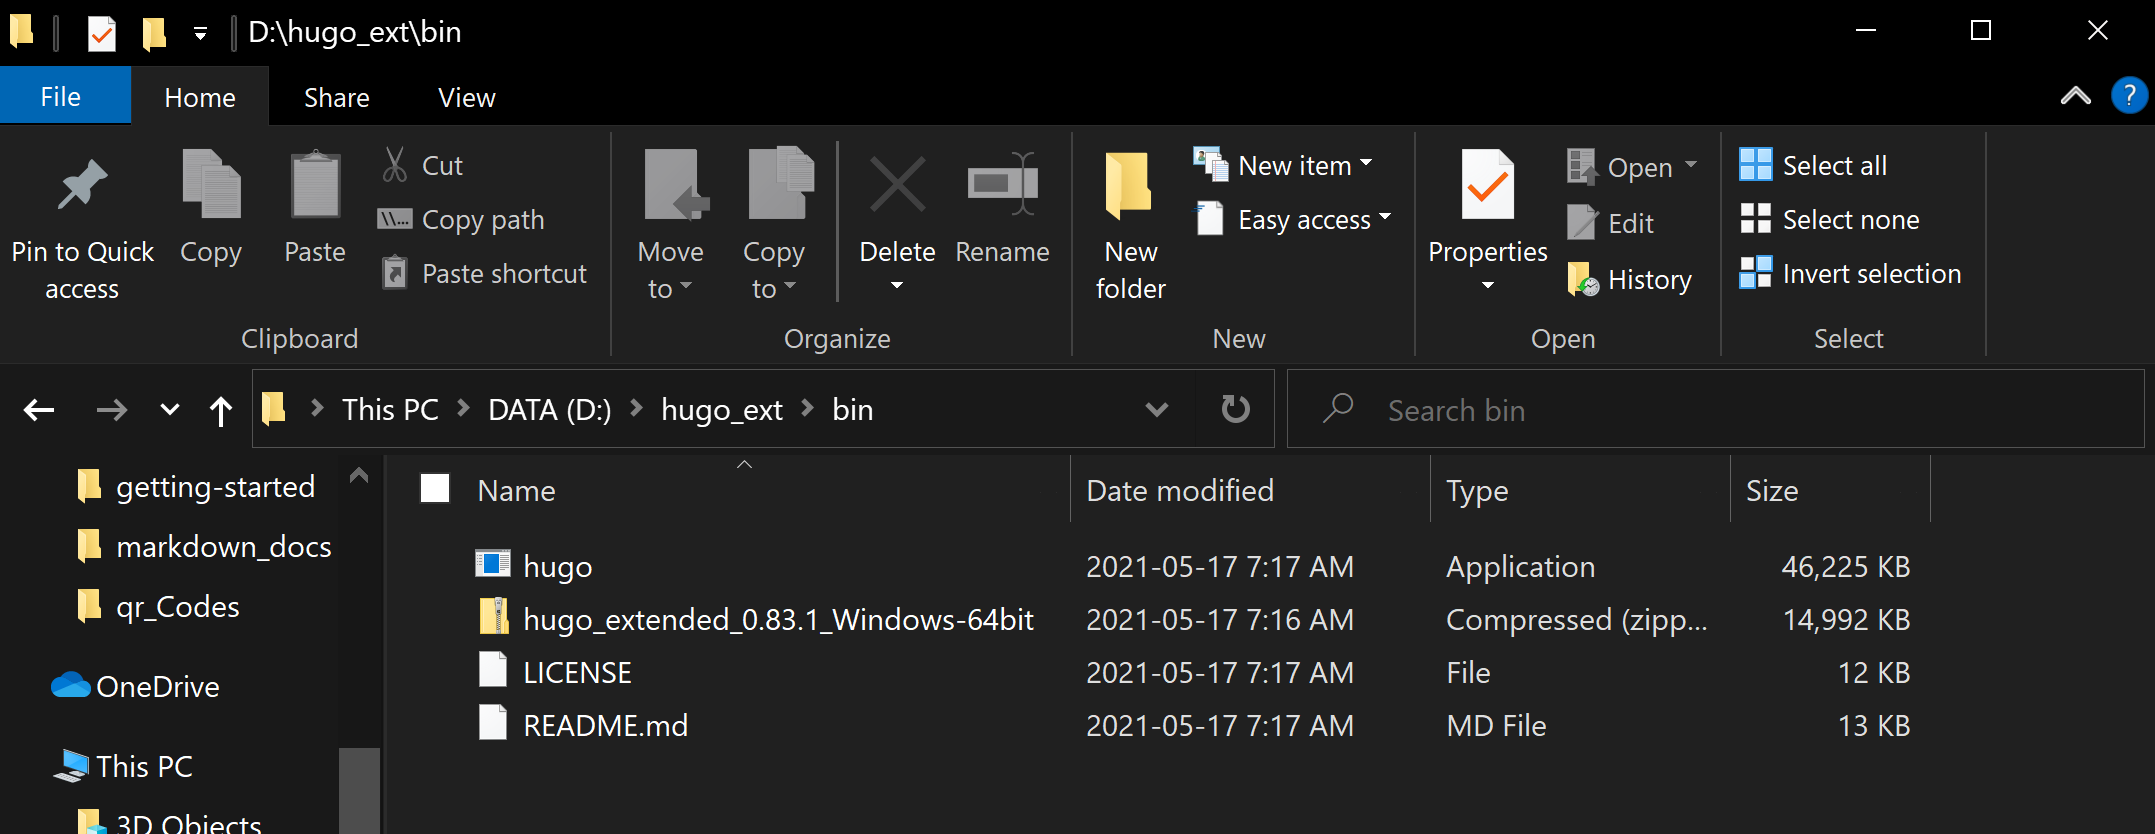Click the Edit icon in Open group

pos(1582,222)
